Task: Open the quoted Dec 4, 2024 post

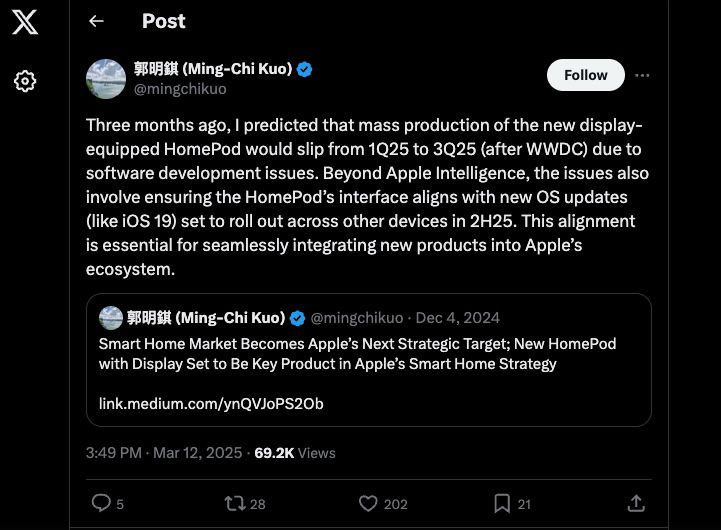Action: (x=457, y=319)
